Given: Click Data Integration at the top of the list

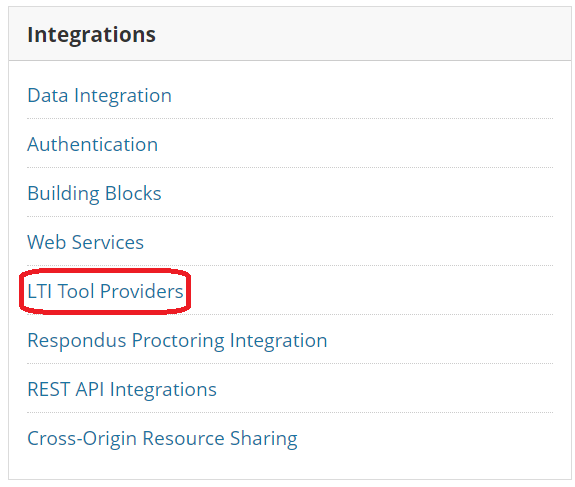Looking at the screenshot, I should coord(99,96).
